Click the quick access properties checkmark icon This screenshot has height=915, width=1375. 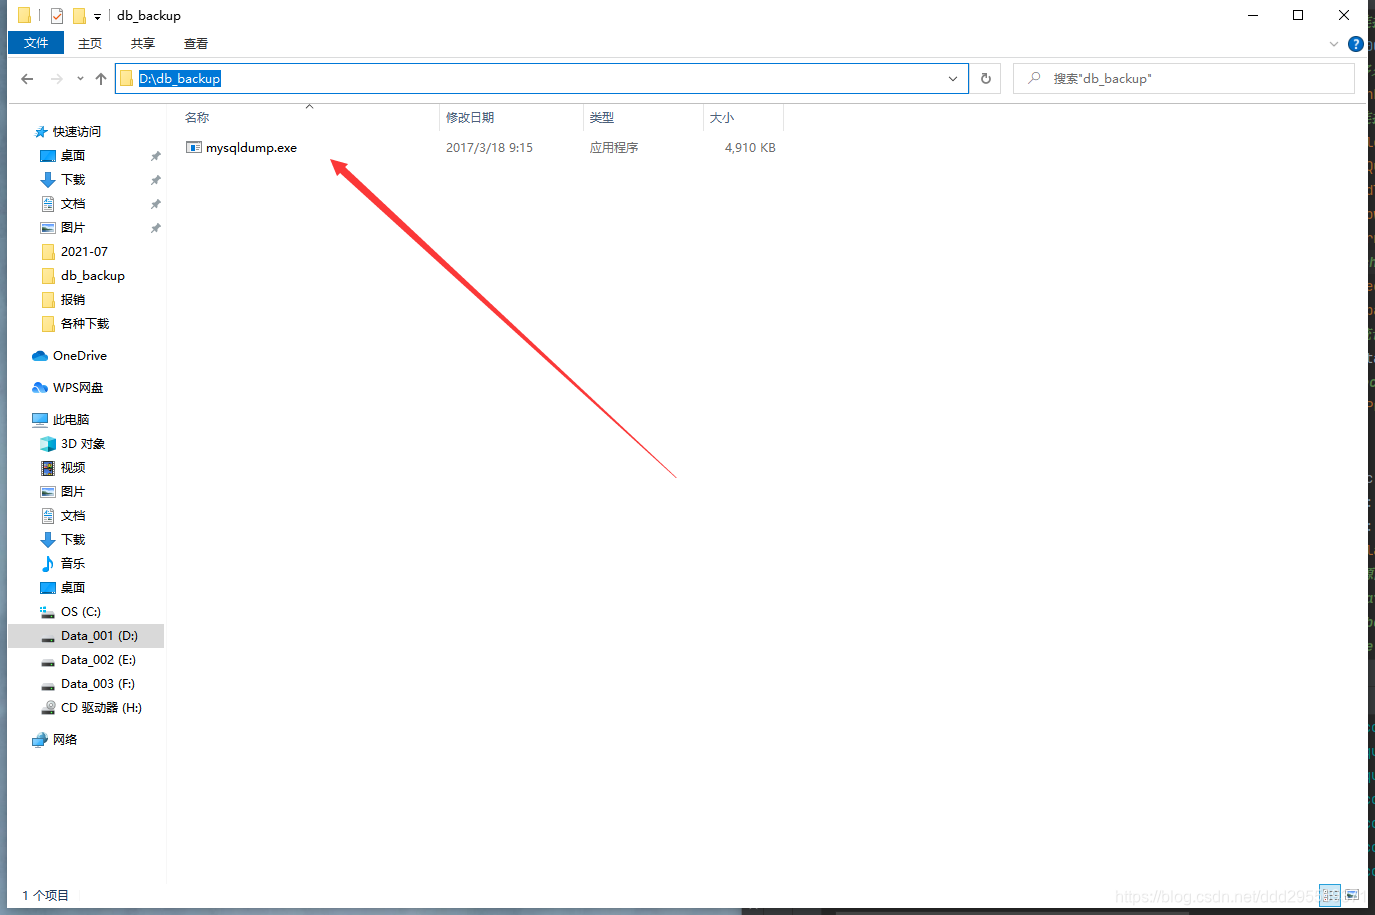[x=57, y=16]
